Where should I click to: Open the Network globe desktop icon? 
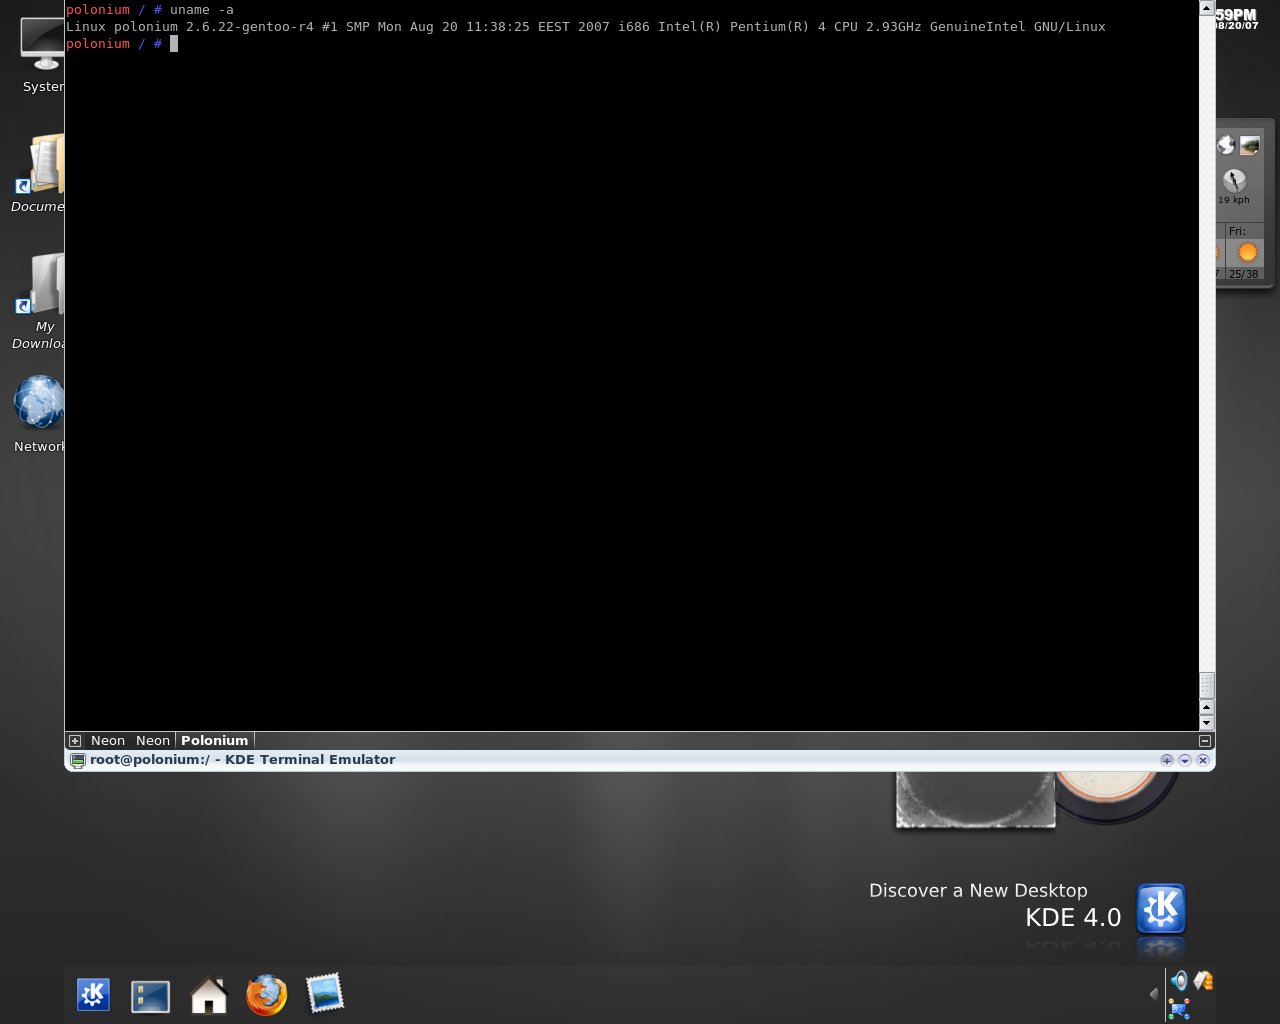point(40,414)
